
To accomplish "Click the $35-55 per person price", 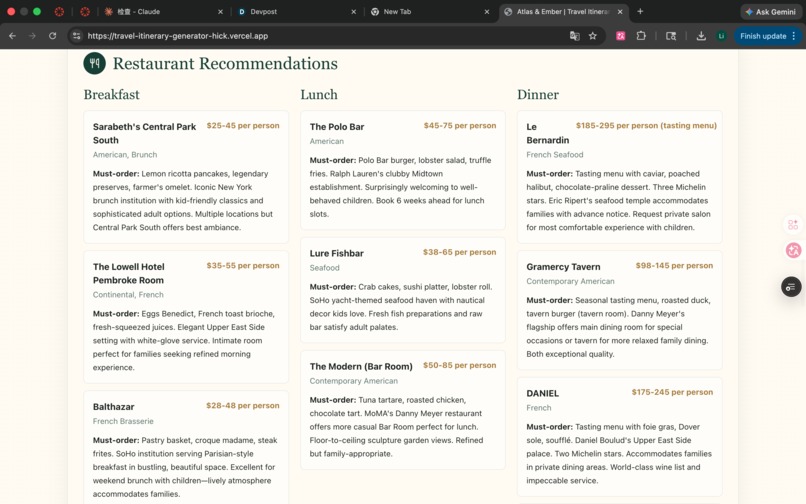I will click(x=243, y=265).
